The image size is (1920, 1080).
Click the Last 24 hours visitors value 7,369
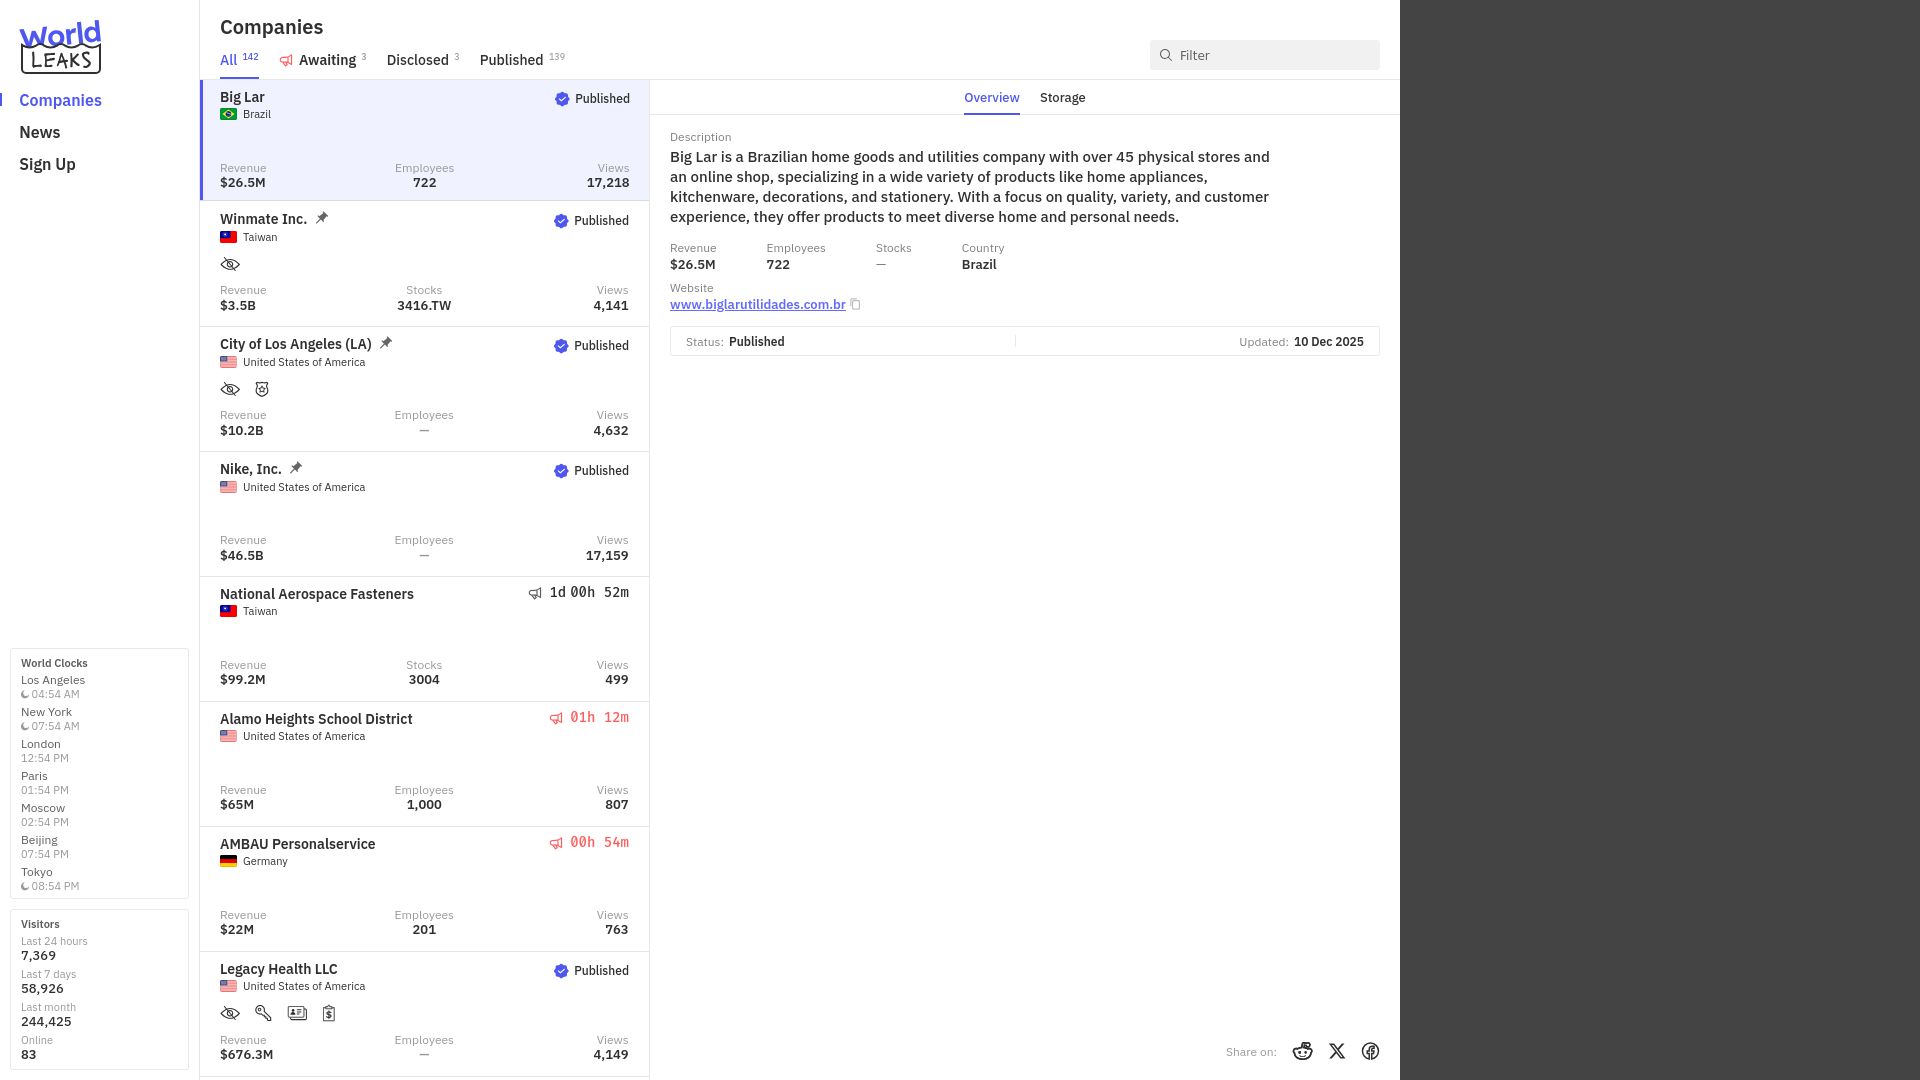(x=38, y=956)
